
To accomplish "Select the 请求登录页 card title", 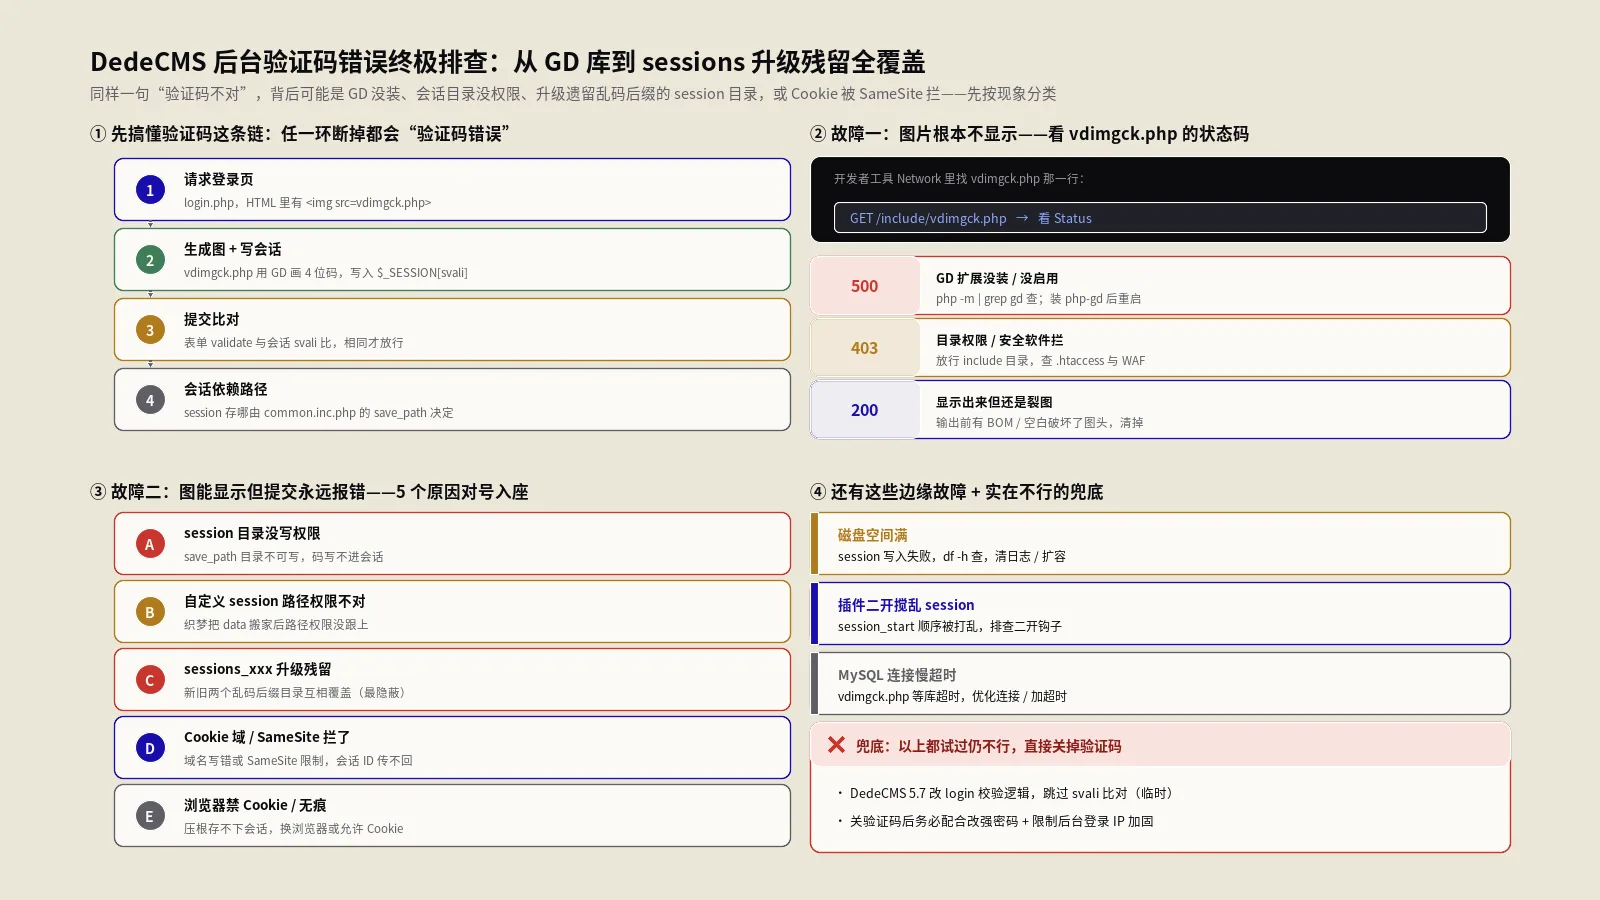I will [x=219, y=179].
